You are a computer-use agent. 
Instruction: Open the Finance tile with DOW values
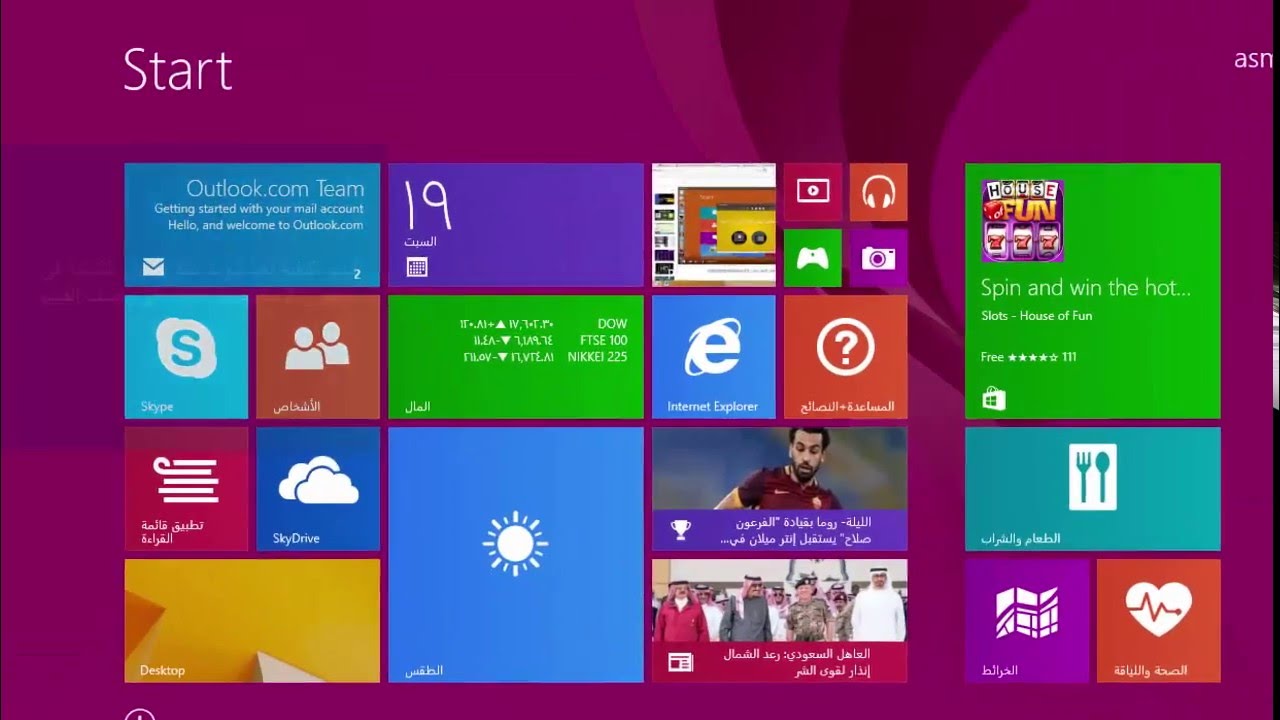[x=516, y=357]
